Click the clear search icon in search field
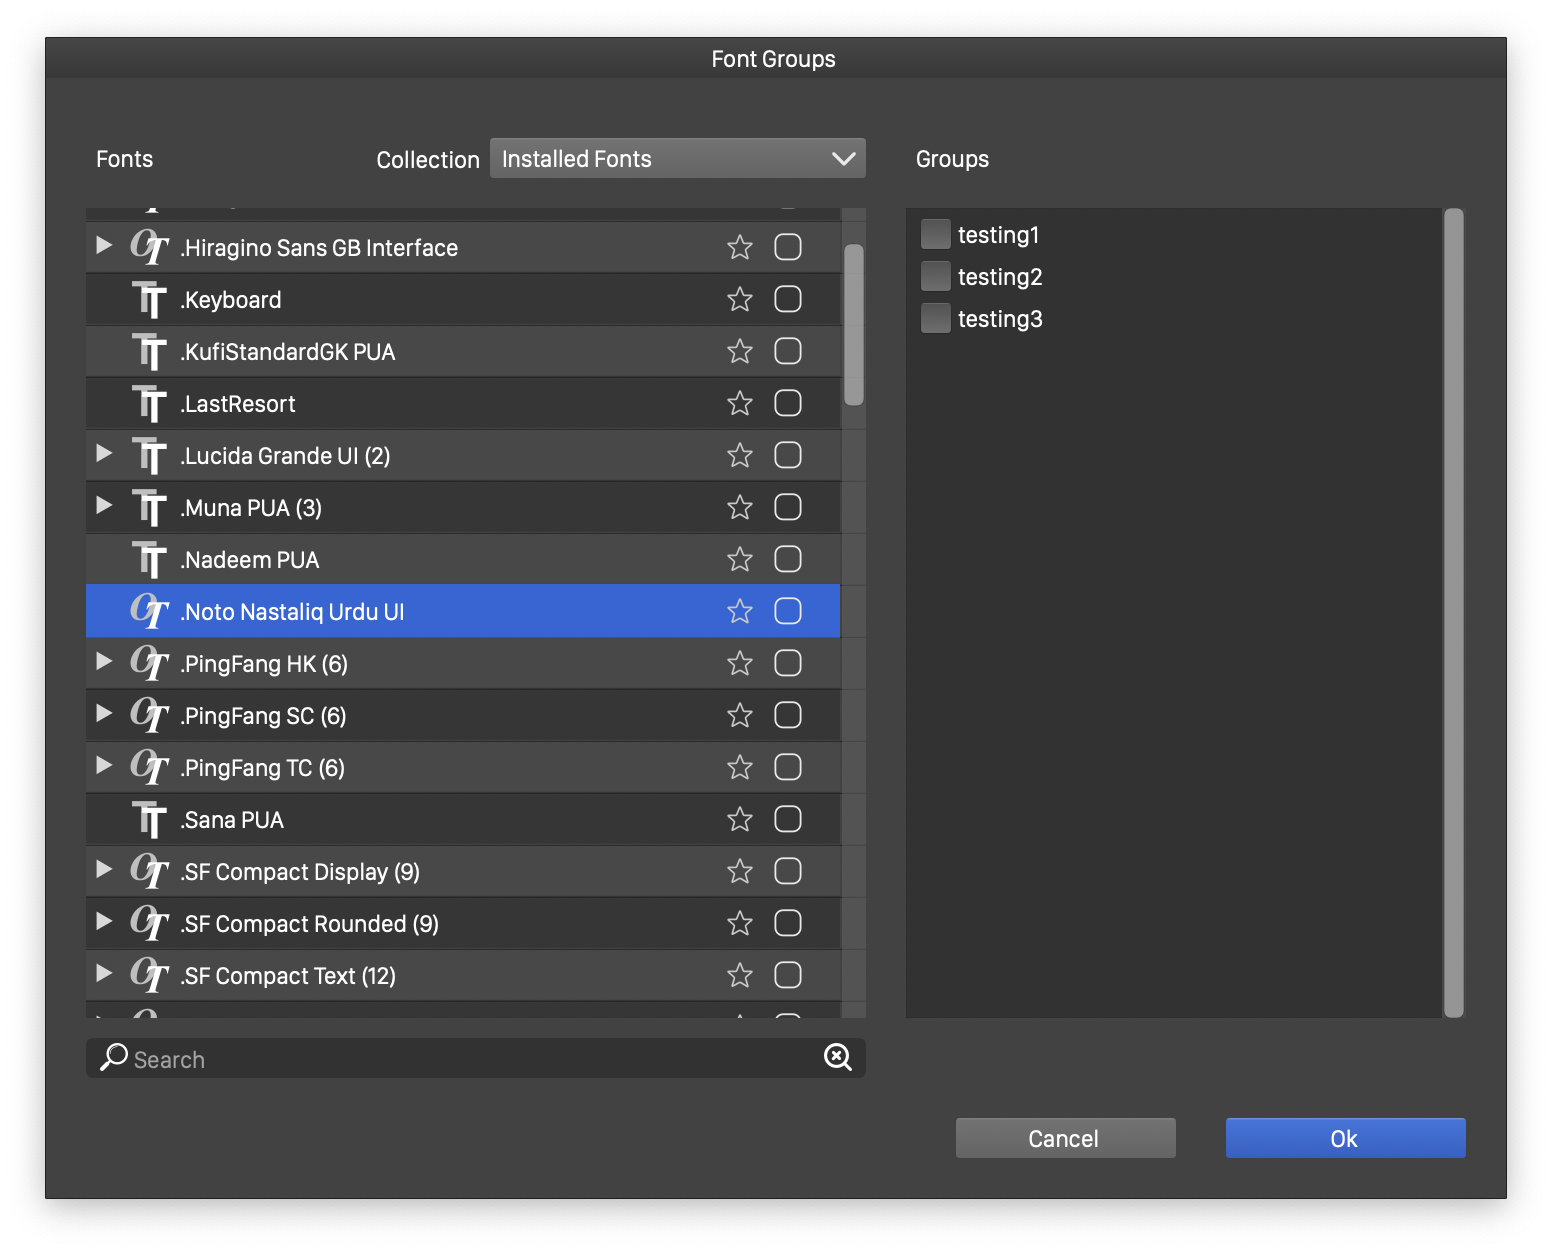The width and height of the screenshot is (1552, 1252). 837,1057
